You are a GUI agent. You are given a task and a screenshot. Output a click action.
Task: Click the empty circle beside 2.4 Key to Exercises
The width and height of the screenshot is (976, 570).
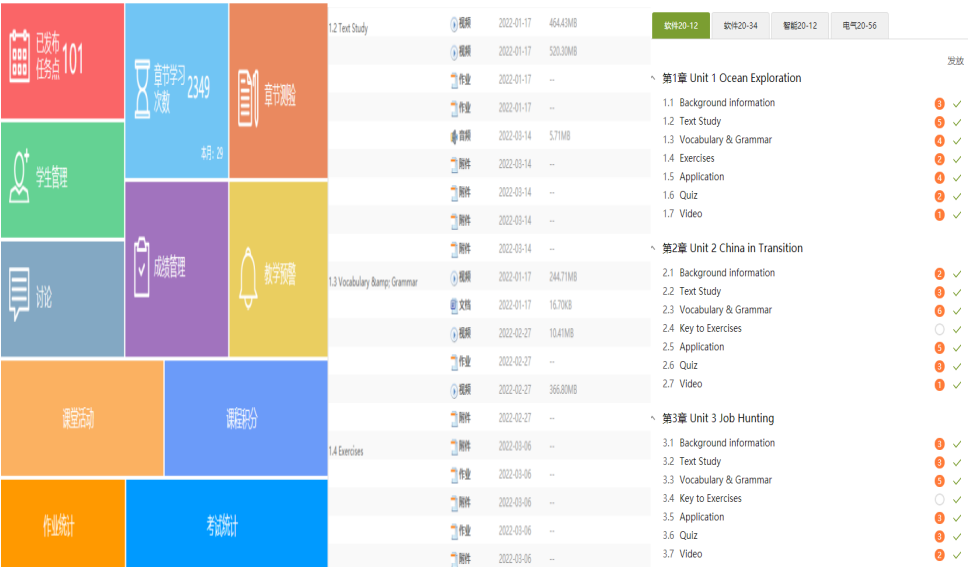(939, 329)
